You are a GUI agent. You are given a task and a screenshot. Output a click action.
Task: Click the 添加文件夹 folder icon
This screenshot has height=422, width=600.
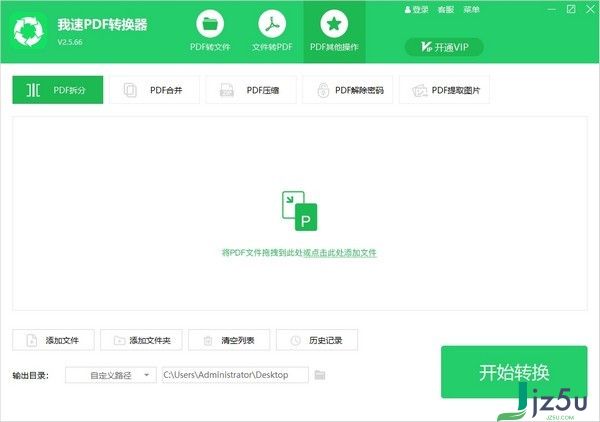point(119,340)
